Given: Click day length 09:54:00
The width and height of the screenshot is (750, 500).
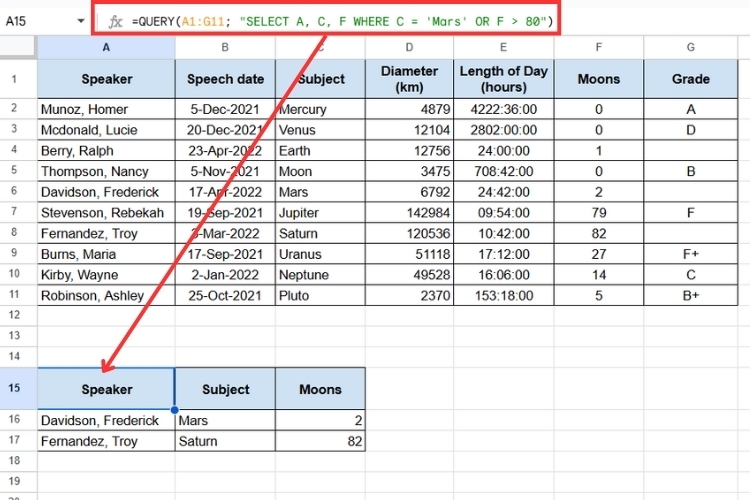Looking at the screenshot, I should 503,212.
